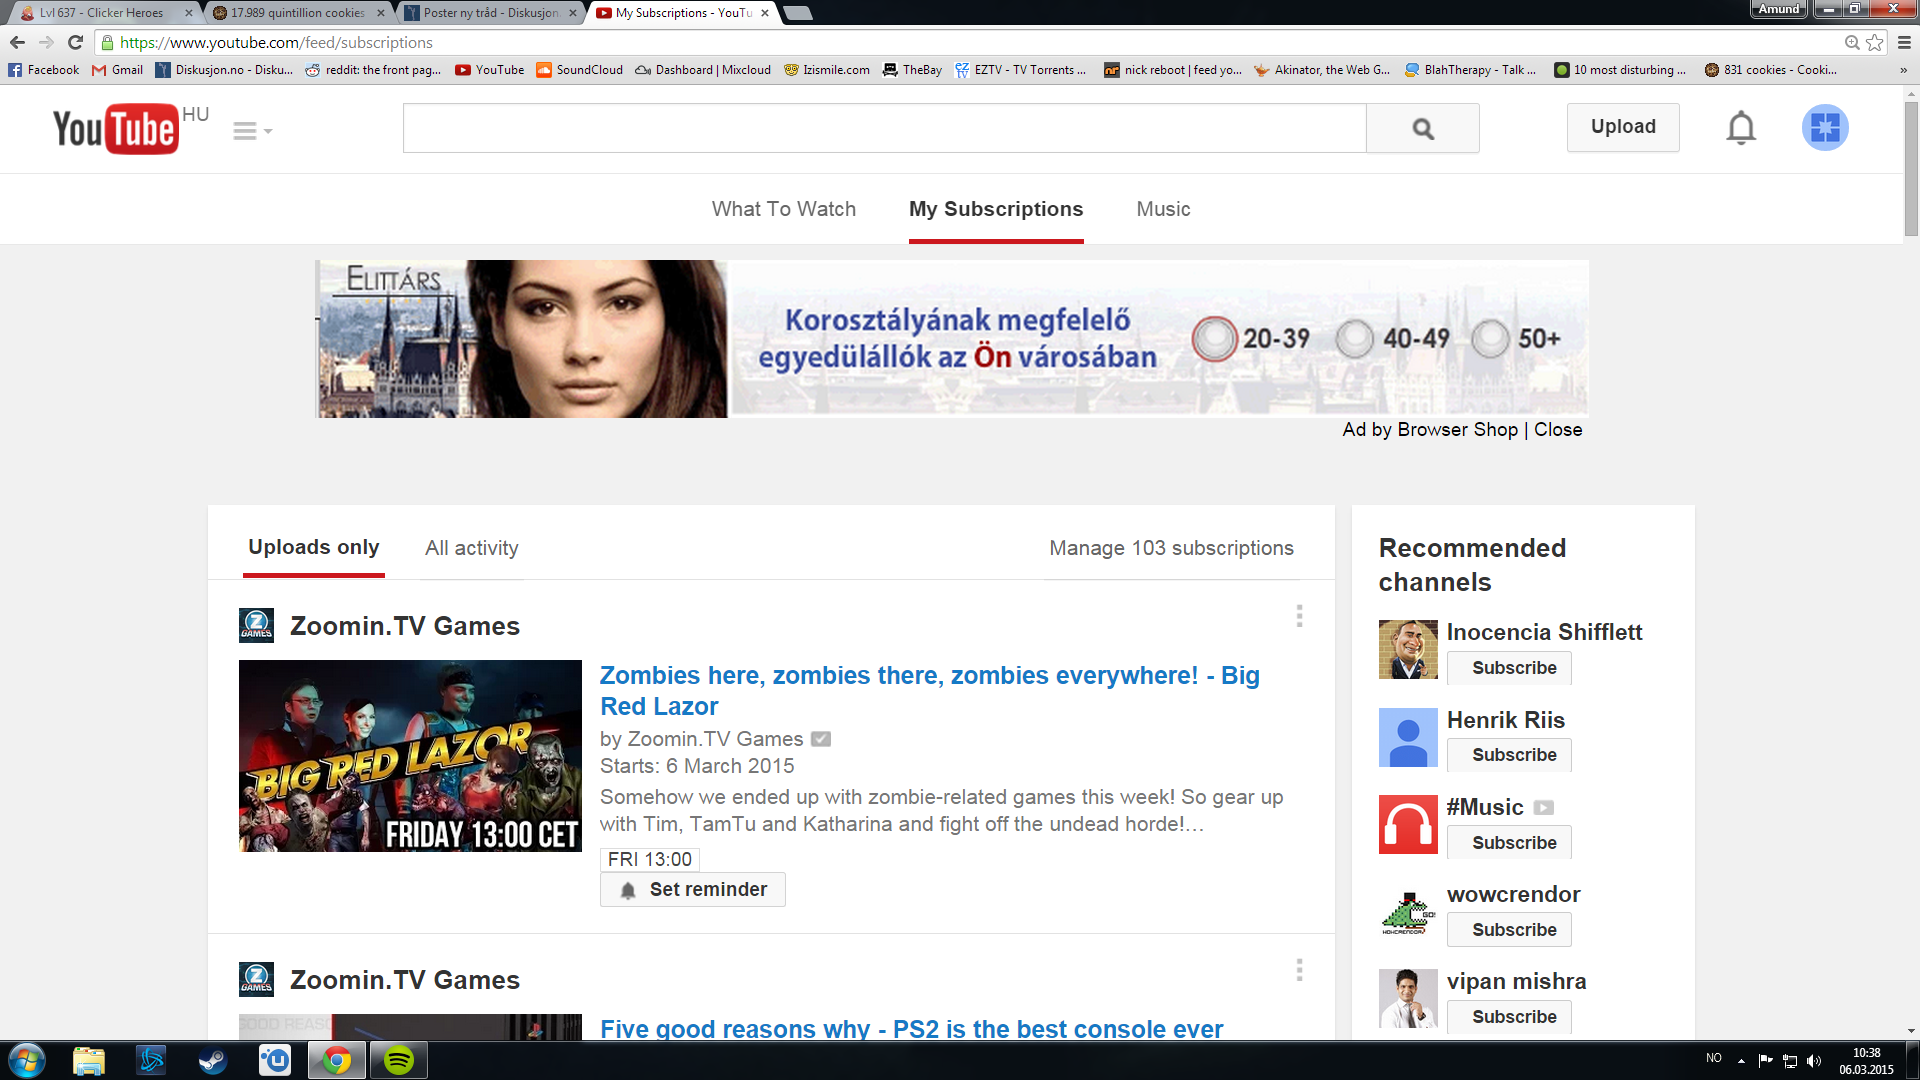Open Steam from the taskbar
Image resolution: width=1920 pixels, height=1080 pixels.
click(213, 1060)
